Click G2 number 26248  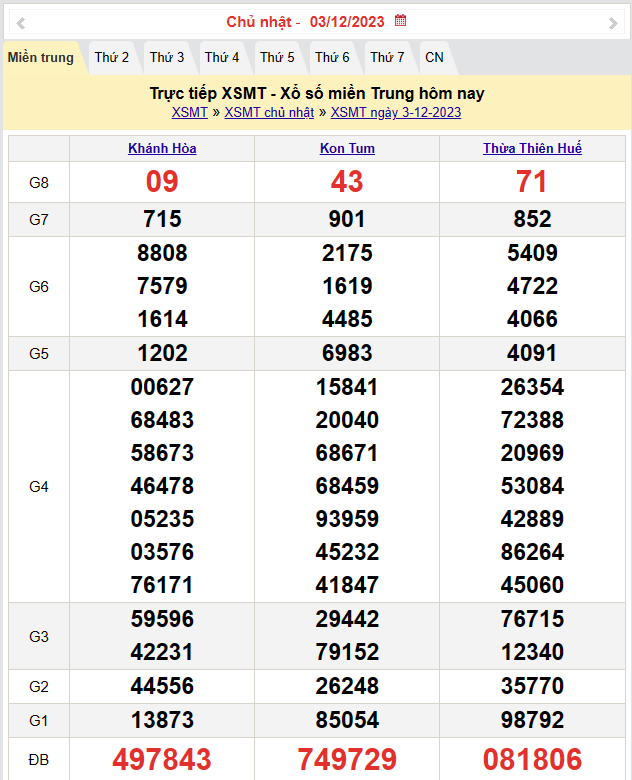(347, 686)
